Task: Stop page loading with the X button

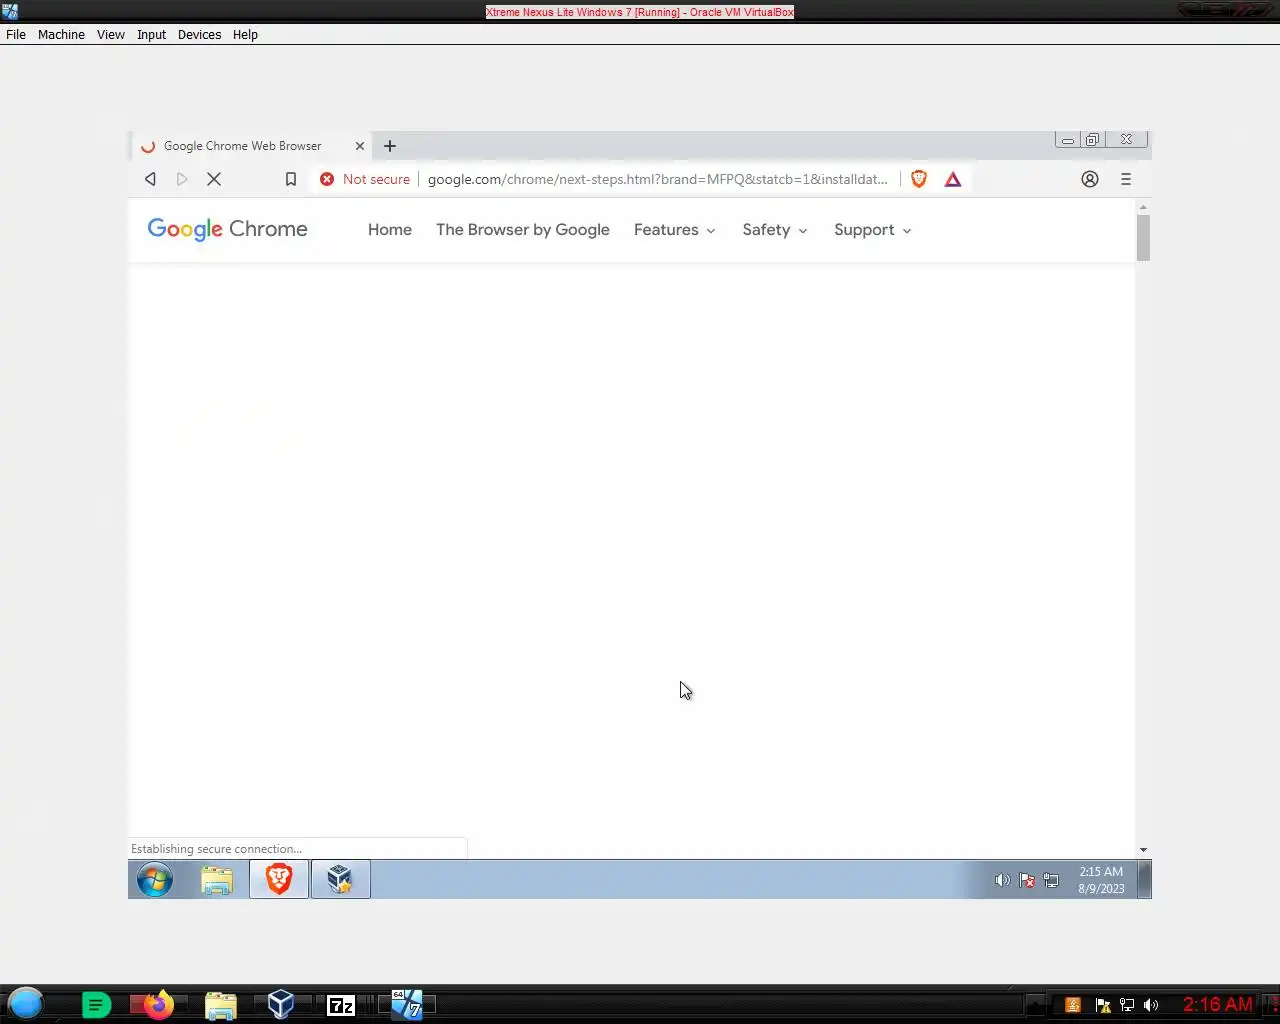Action: 214,179
